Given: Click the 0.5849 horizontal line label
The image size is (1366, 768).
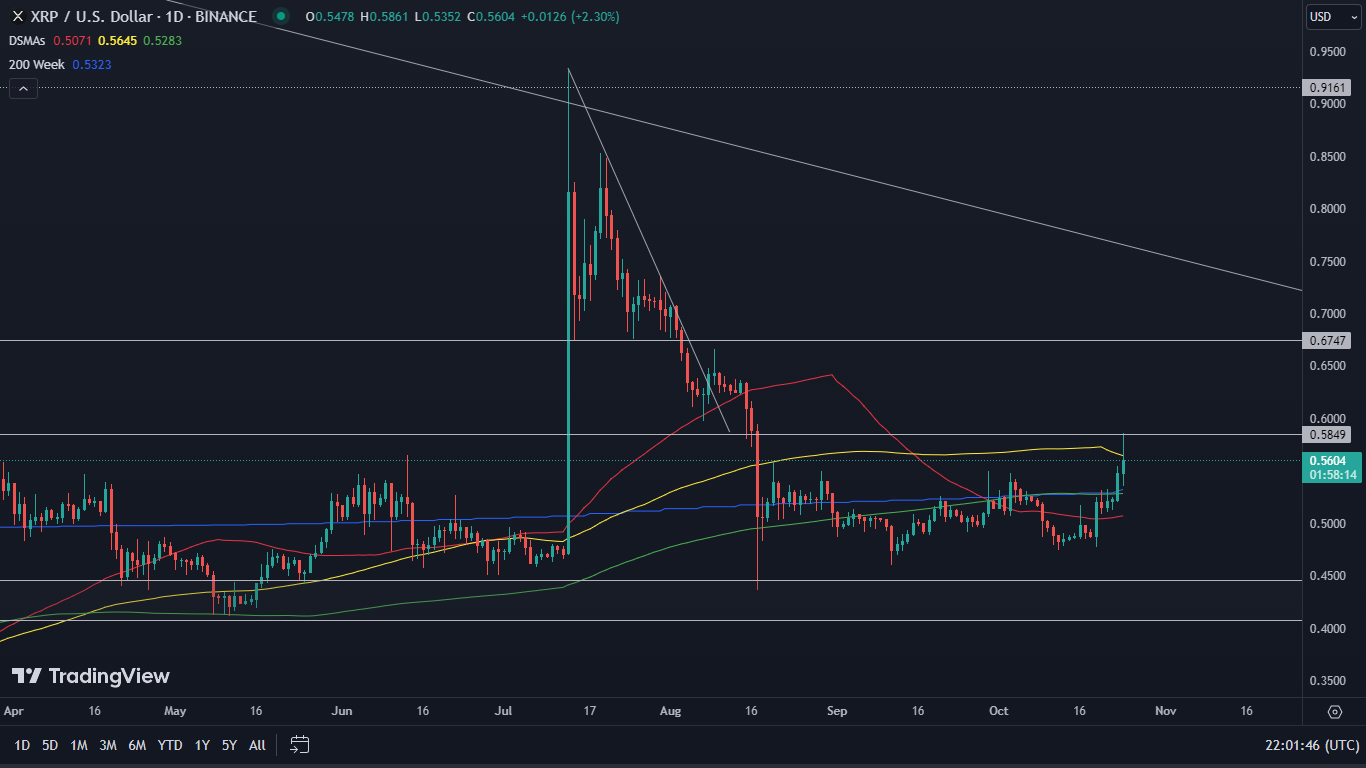Looking at the screenshot, I should tap(1329, 434).
